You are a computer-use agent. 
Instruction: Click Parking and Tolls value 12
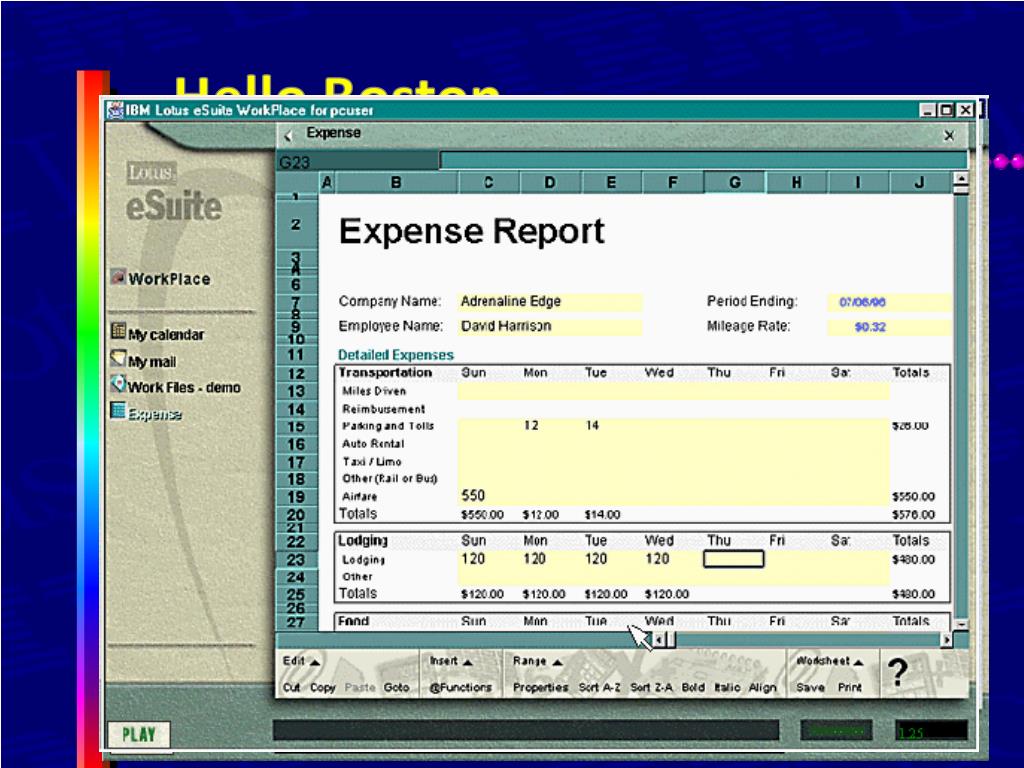tap(531, 426)
